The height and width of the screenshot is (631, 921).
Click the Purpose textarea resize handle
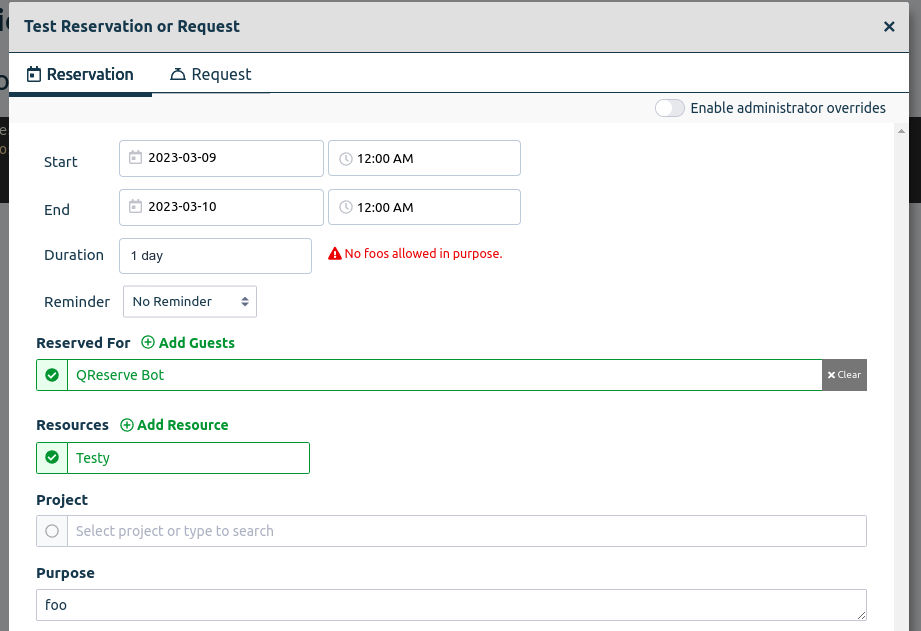(861, 615)
